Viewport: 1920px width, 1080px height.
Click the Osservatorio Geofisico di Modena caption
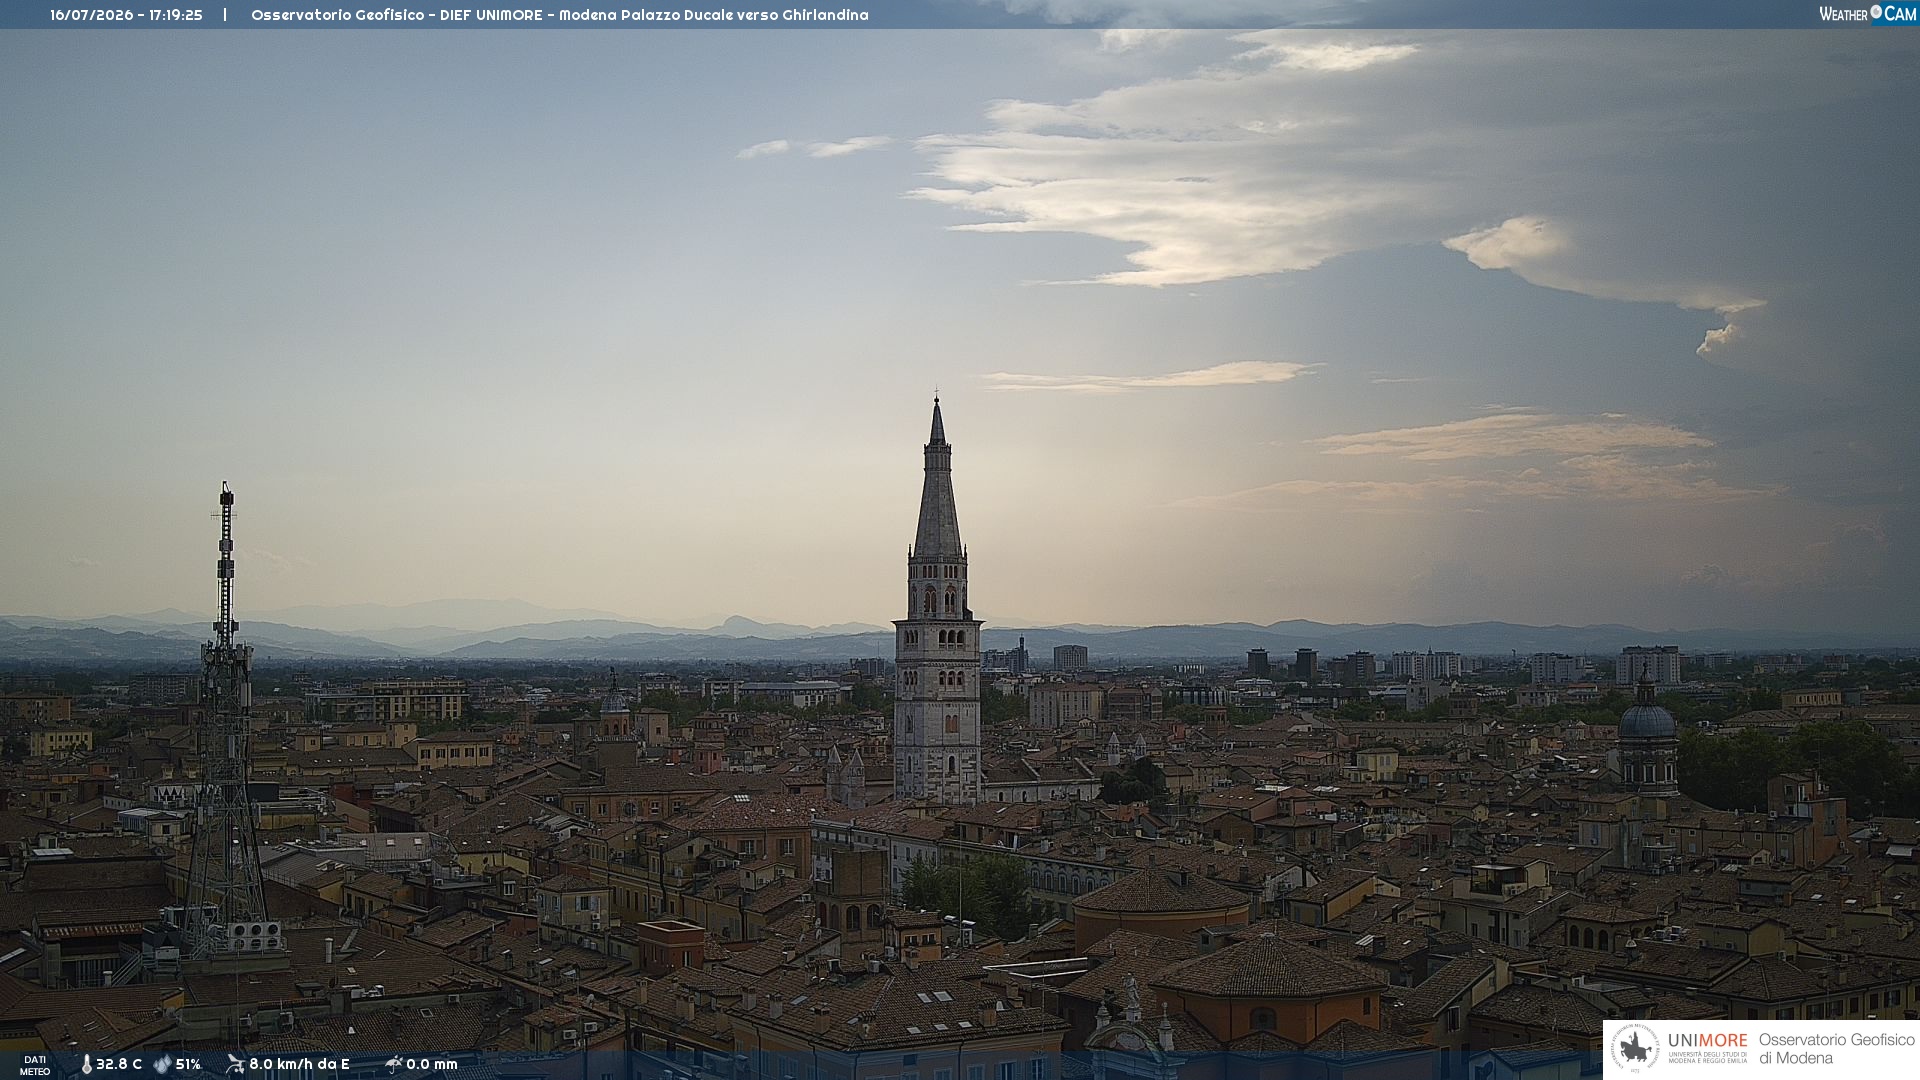pyautogui.click(x=1836, y=1049)
